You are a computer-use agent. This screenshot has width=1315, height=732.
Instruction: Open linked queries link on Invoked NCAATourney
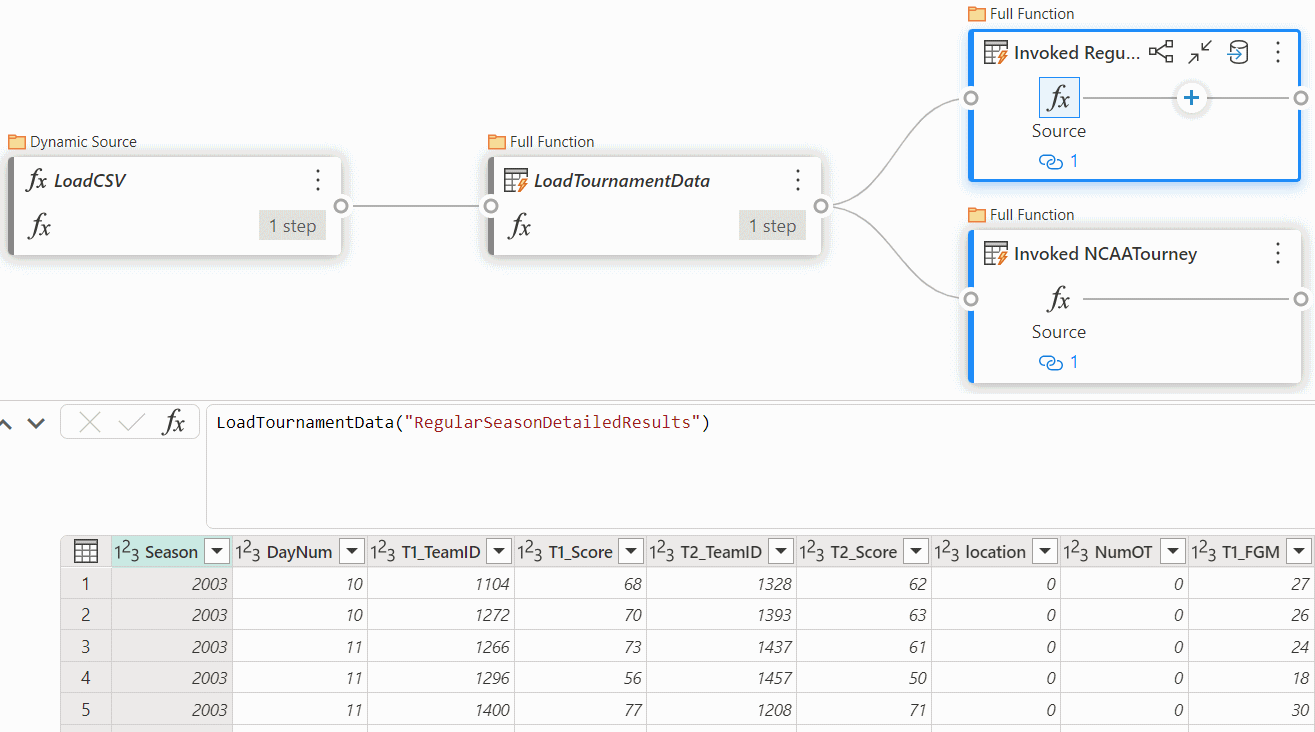(1059, 362)
